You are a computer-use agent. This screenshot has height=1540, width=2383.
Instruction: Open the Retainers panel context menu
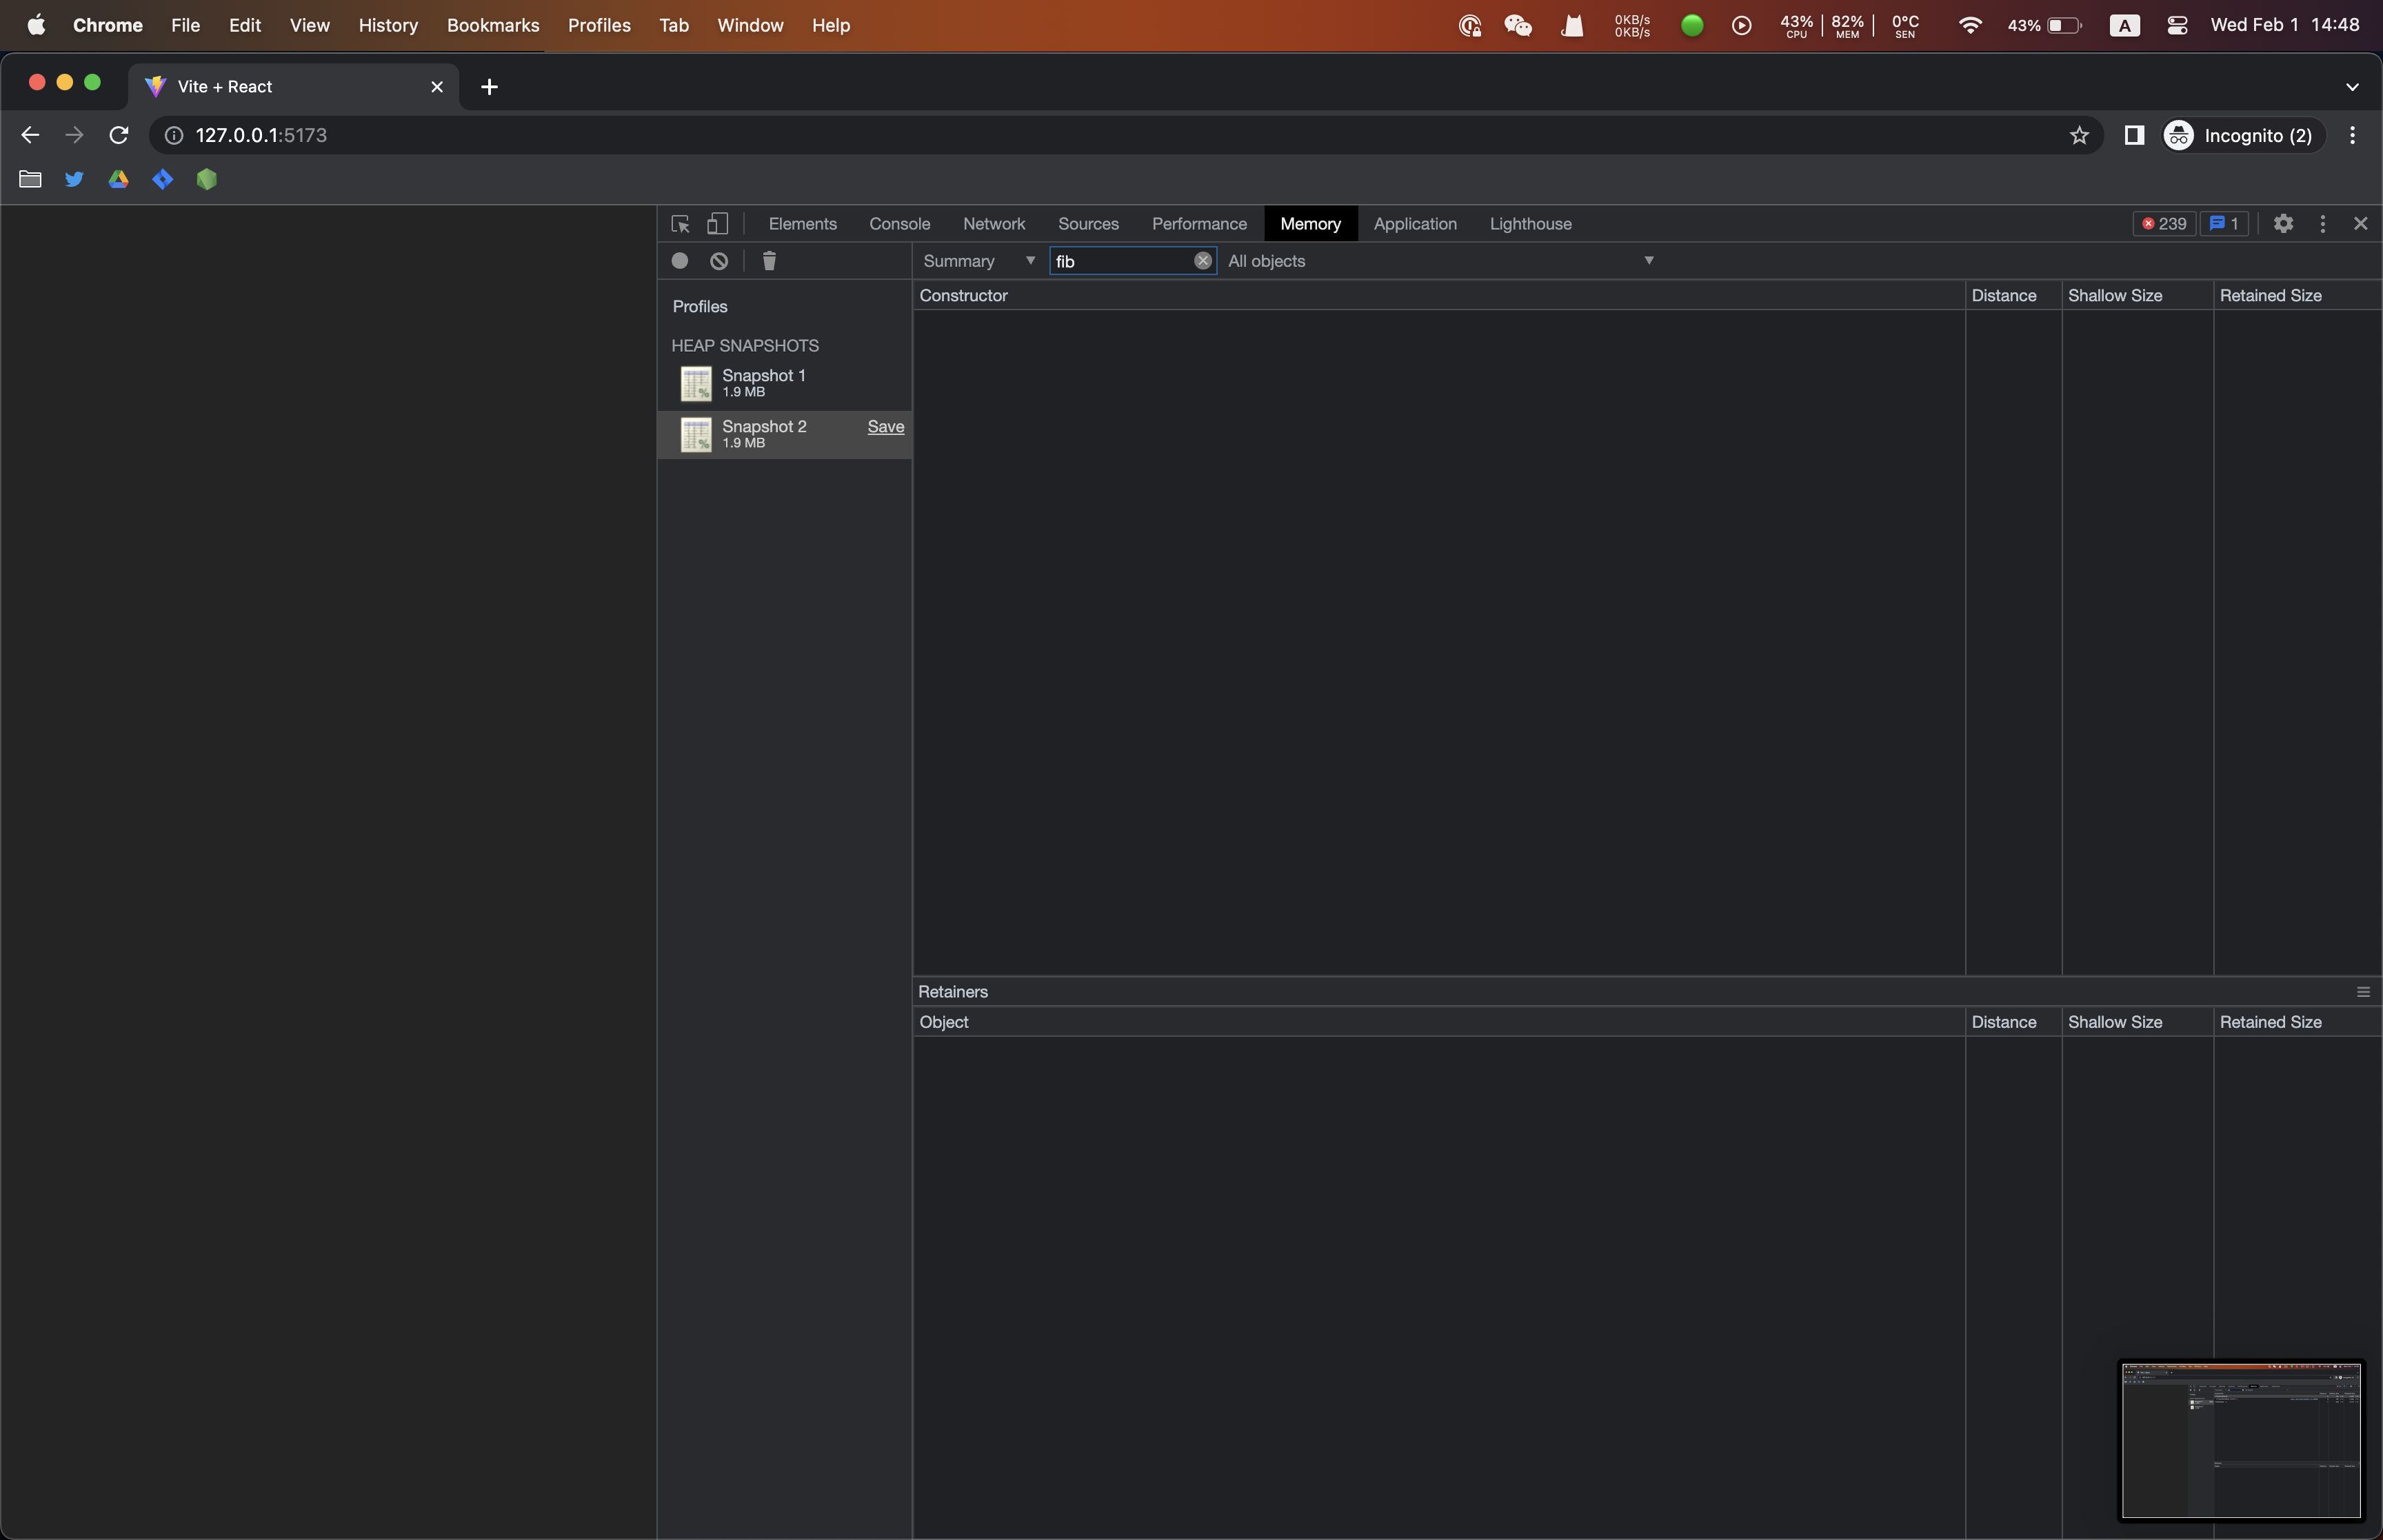point(2362,991)
